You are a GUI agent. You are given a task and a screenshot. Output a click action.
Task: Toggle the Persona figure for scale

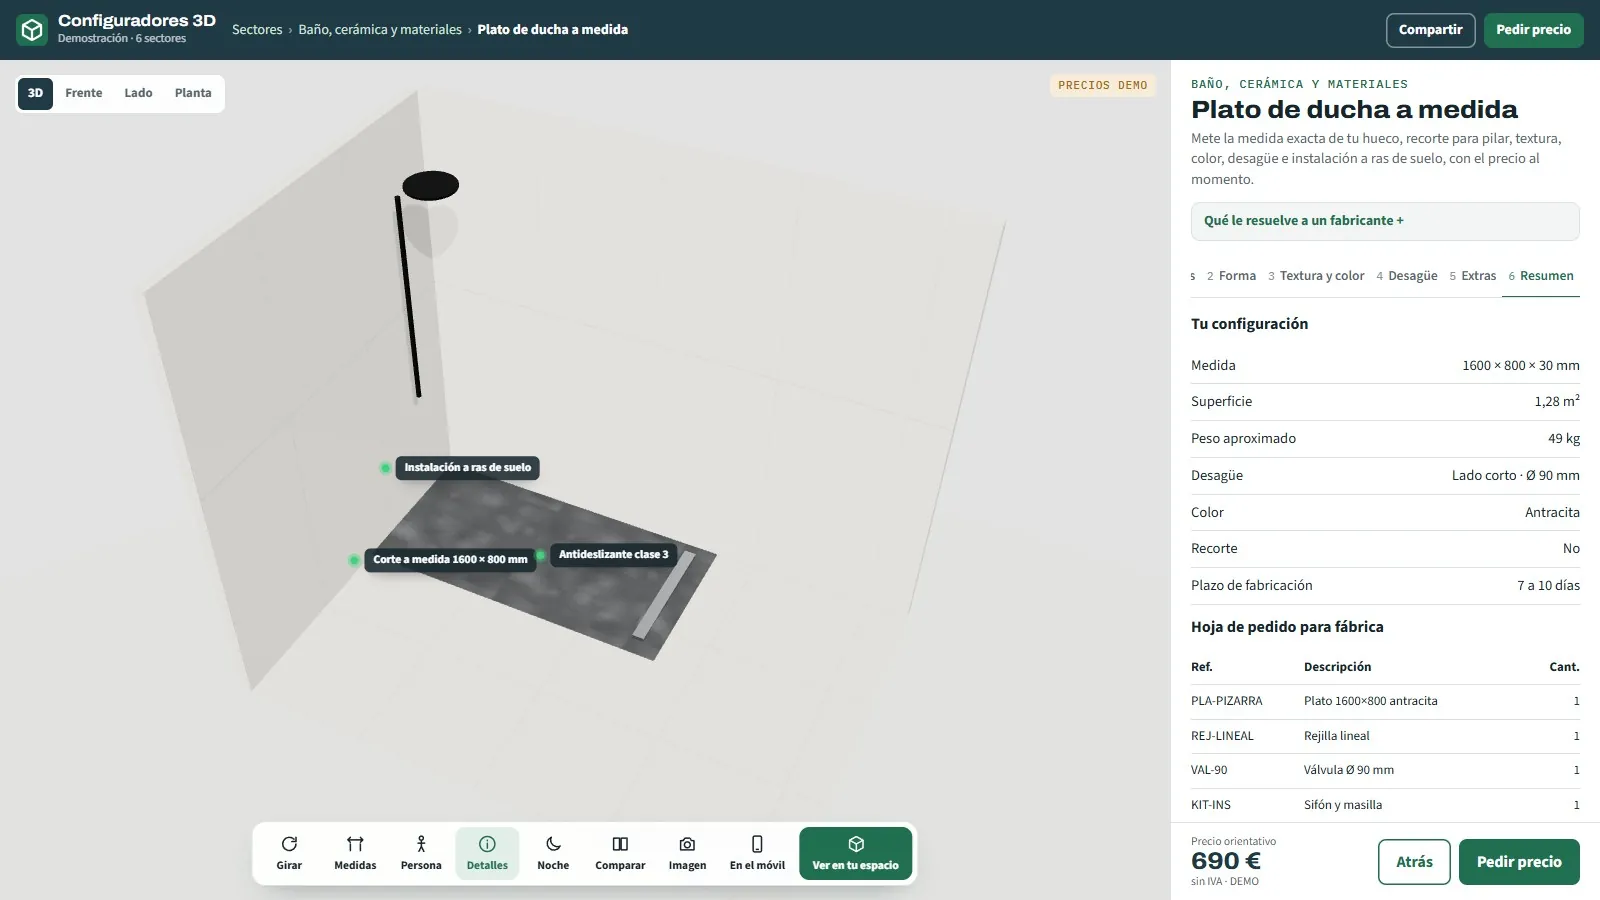coord(421,853)
